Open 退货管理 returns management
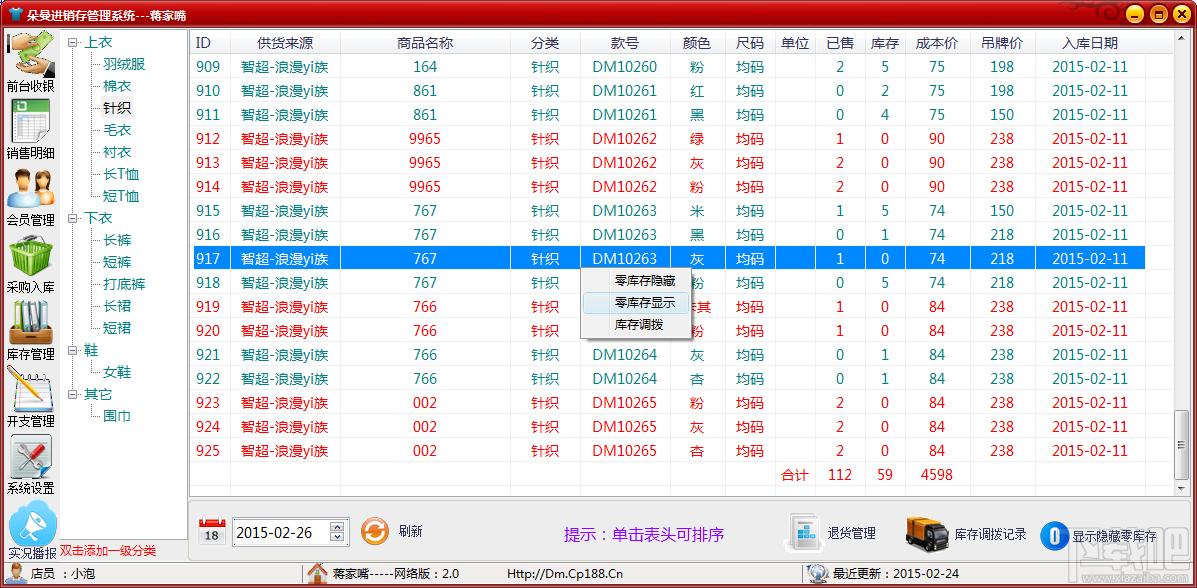This screenshot has height=588, width=1197. tap(833, 533)
